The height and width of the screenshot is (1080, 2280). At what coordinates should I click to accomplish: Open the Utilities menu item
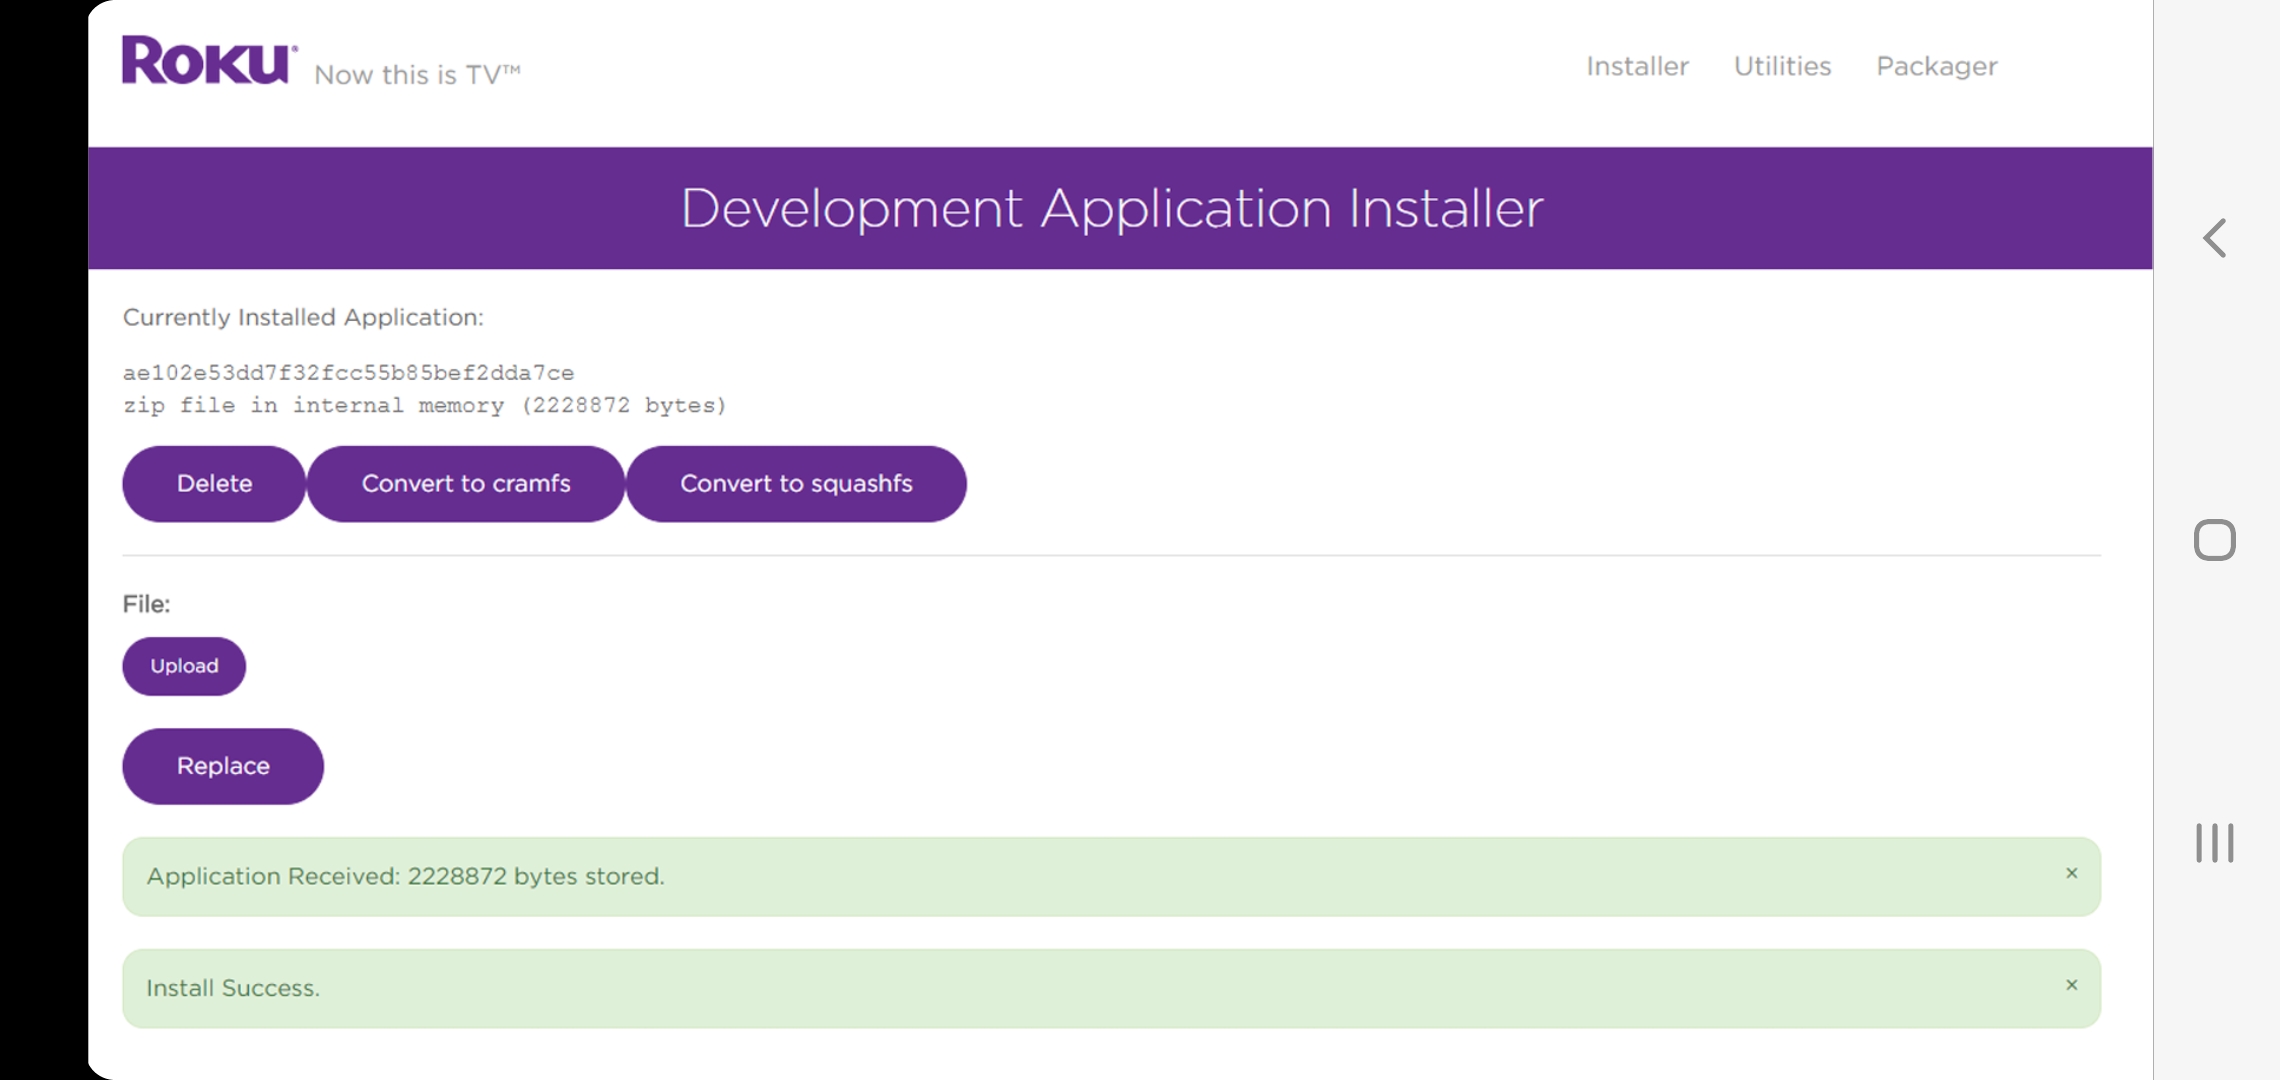pos(1782,66)
